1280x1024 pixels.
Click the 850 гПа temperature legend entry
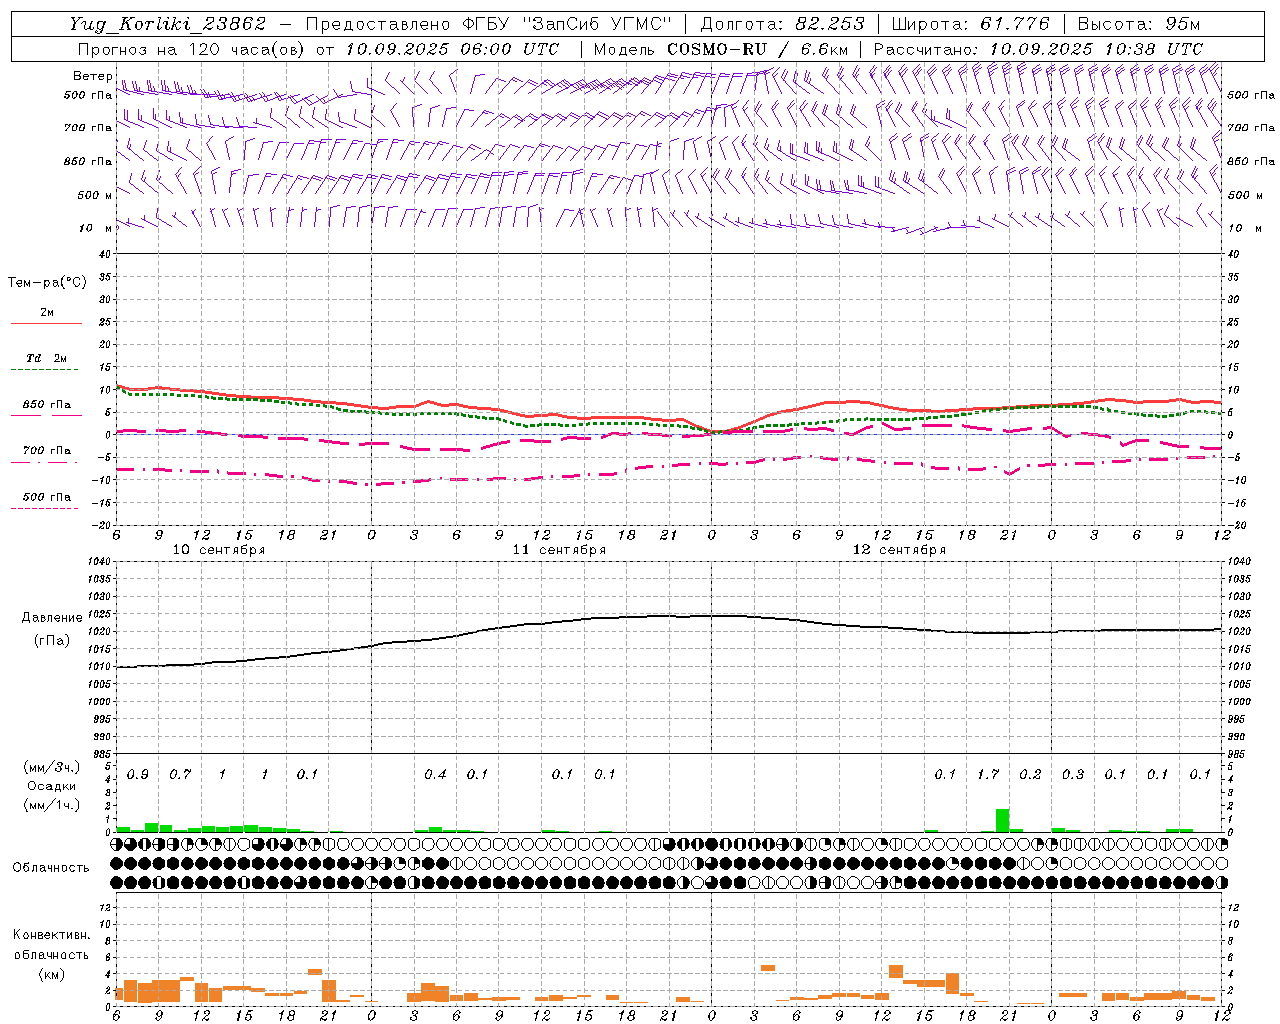46,405
